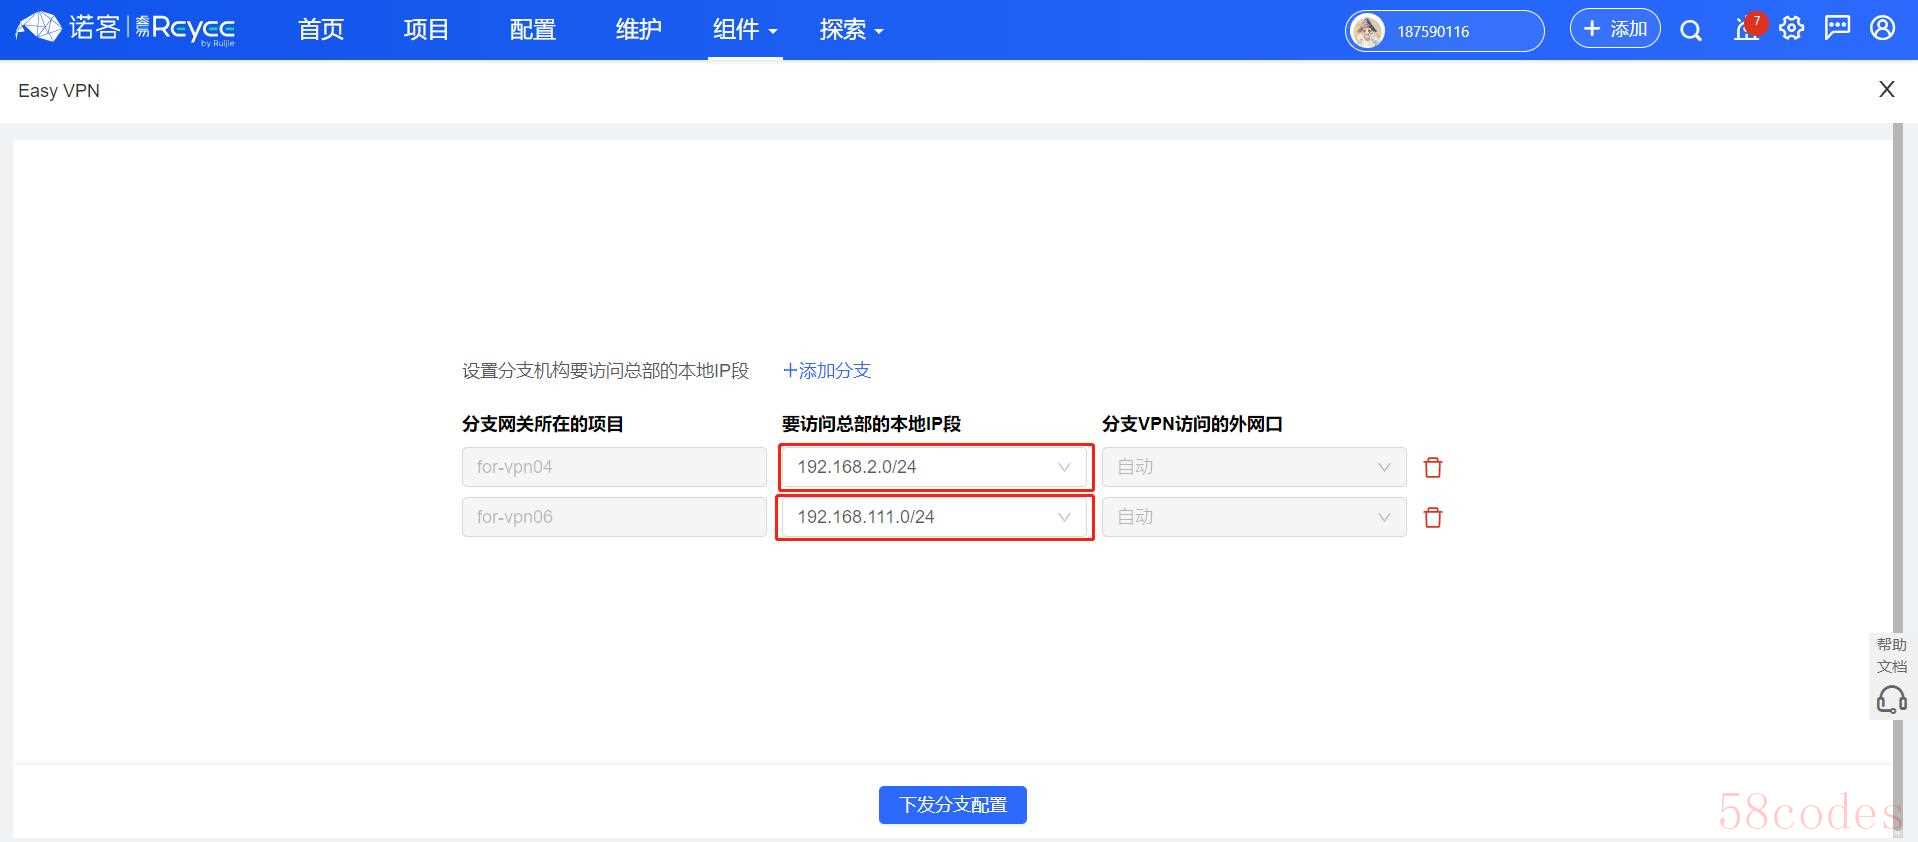This screenshot has width=1918, height=842.
Task: Close the Easy VPN panel
Action: coord(1886,90)
